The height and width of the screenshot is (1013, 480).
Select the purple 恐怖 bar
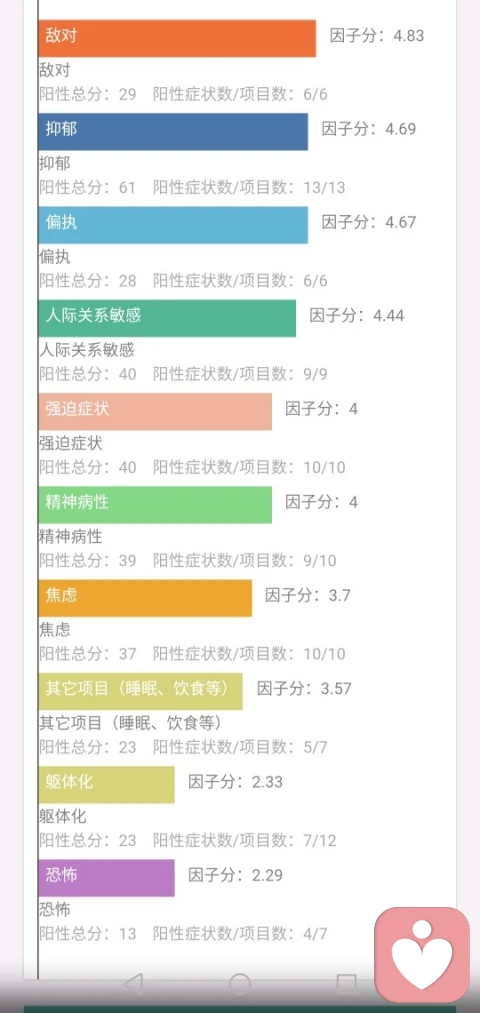106,878
